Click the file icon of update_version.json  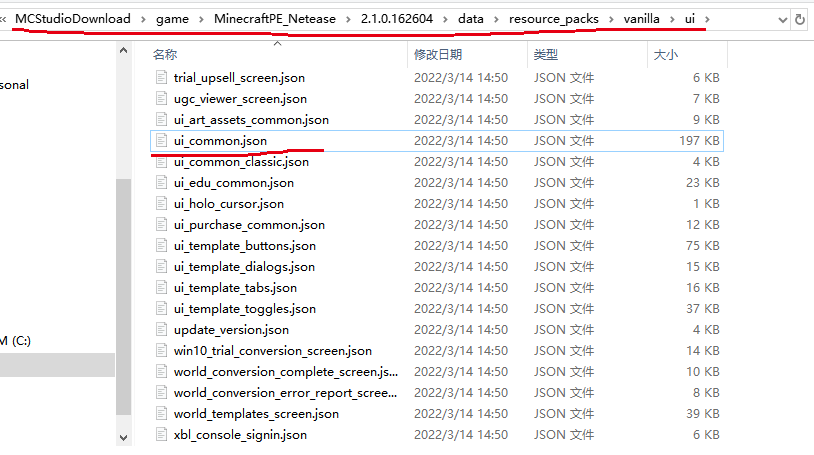161,329
